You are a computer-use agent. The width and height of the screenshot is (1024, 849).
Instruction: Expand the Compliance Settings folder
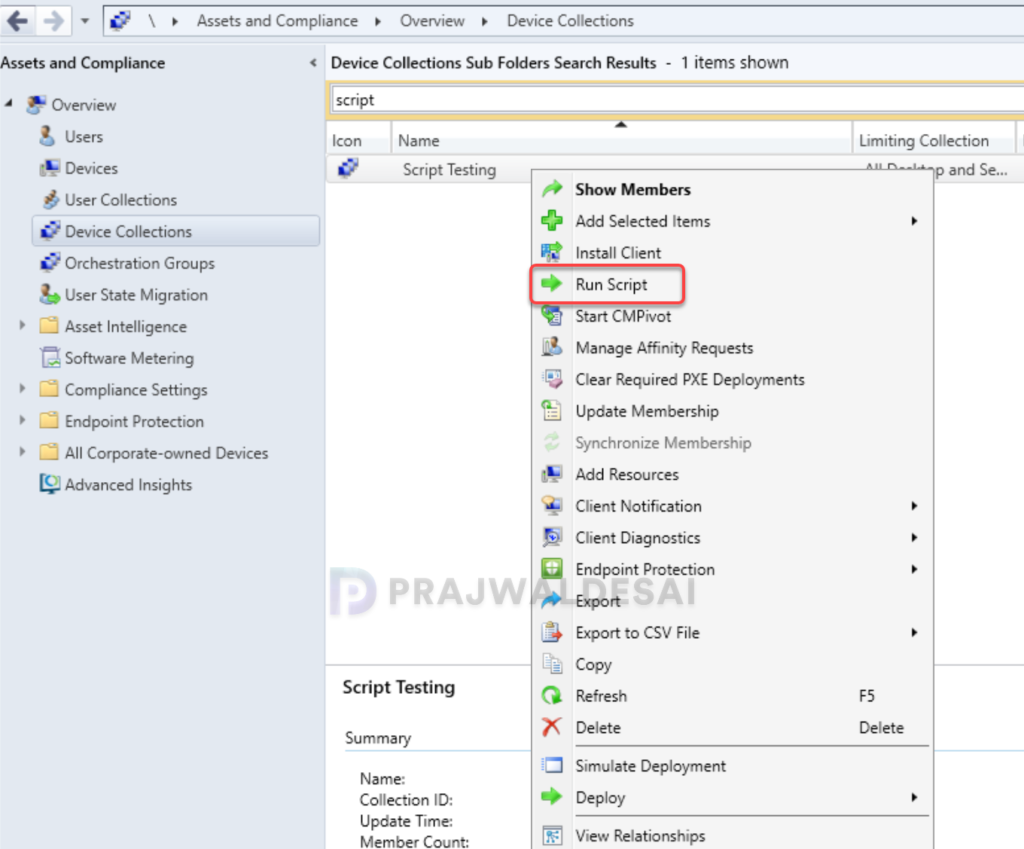pos(23,388)
